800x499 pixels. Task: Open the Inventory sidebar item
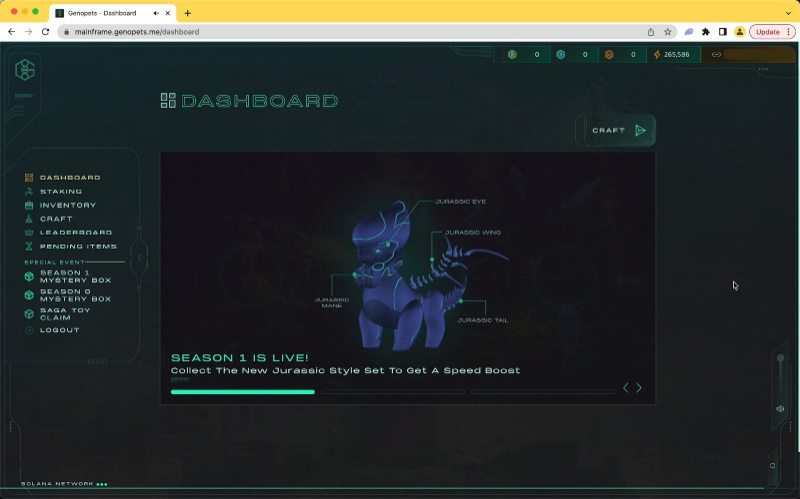(x=68, y=205)
